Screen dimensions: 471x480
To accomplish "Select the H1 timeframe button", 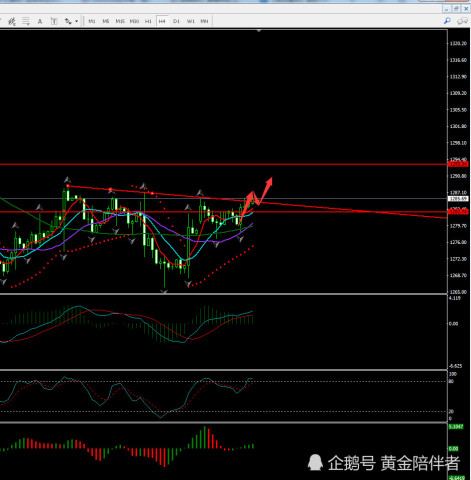I will tap(148, 21).
